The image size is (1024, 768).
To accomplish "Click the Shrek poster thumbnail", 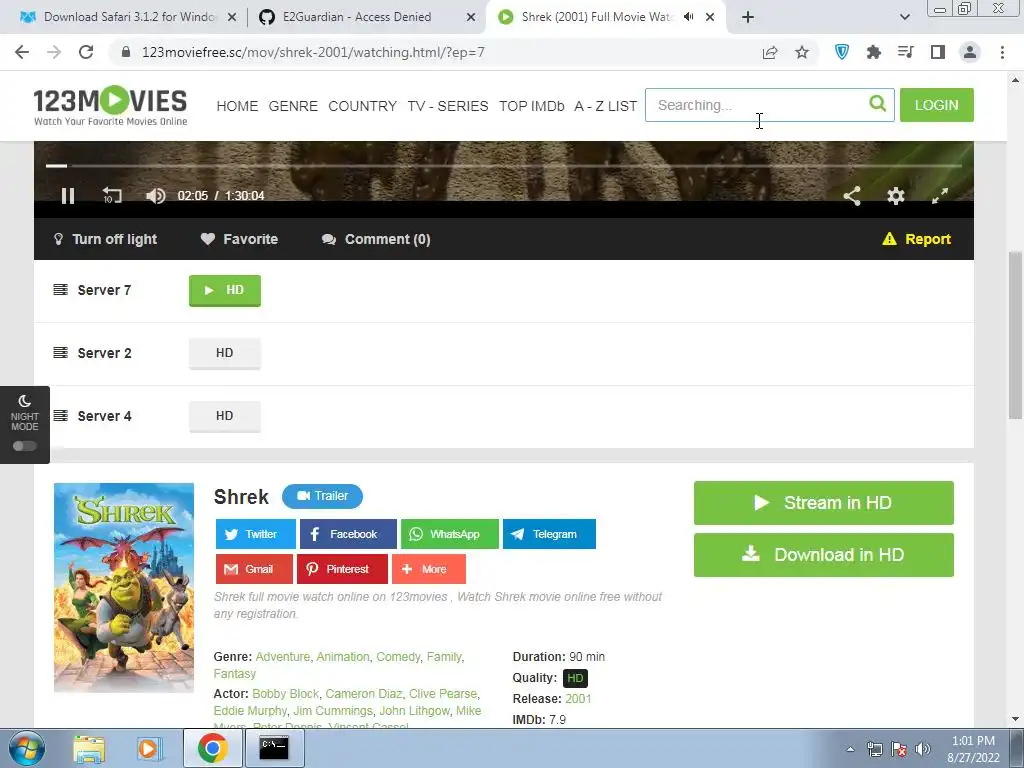I will (124, 587).
